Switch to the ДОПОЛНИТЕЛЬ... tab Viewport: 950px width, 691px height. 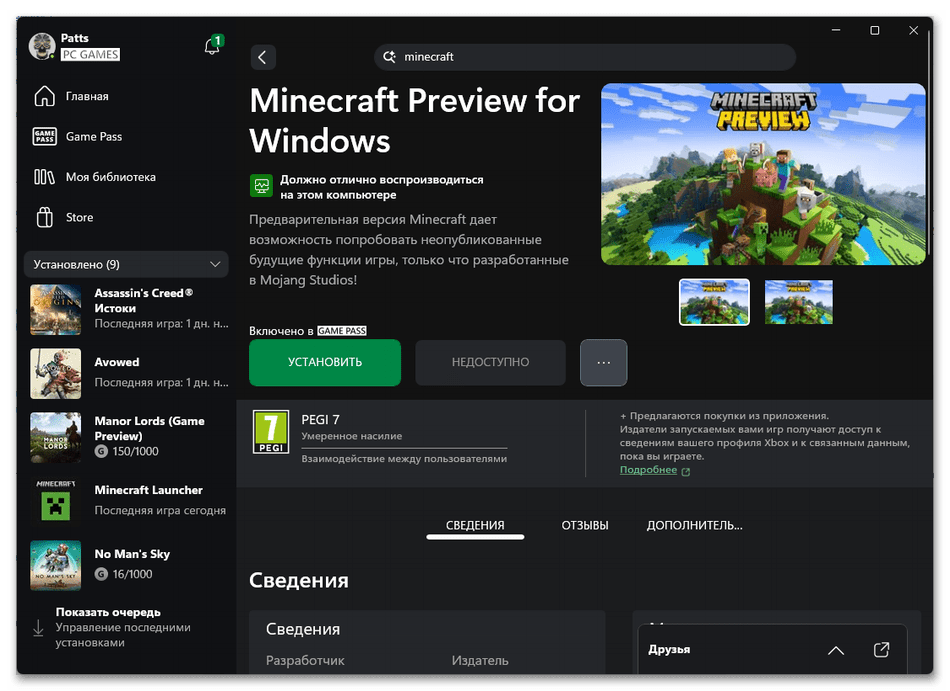tap(694, 526)
